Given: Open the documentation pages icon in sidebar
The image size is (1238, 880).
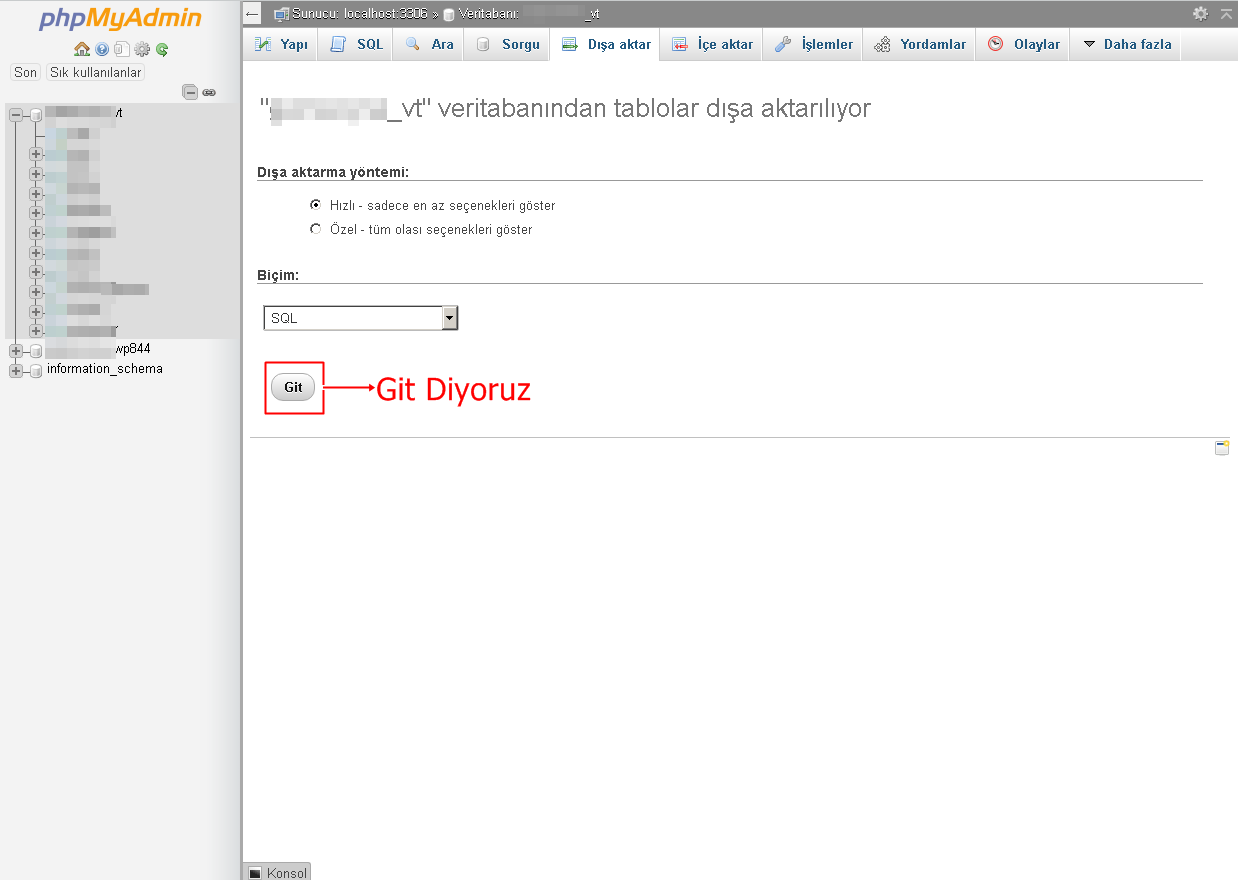Looking at the screenshot, I should point(121,49).
